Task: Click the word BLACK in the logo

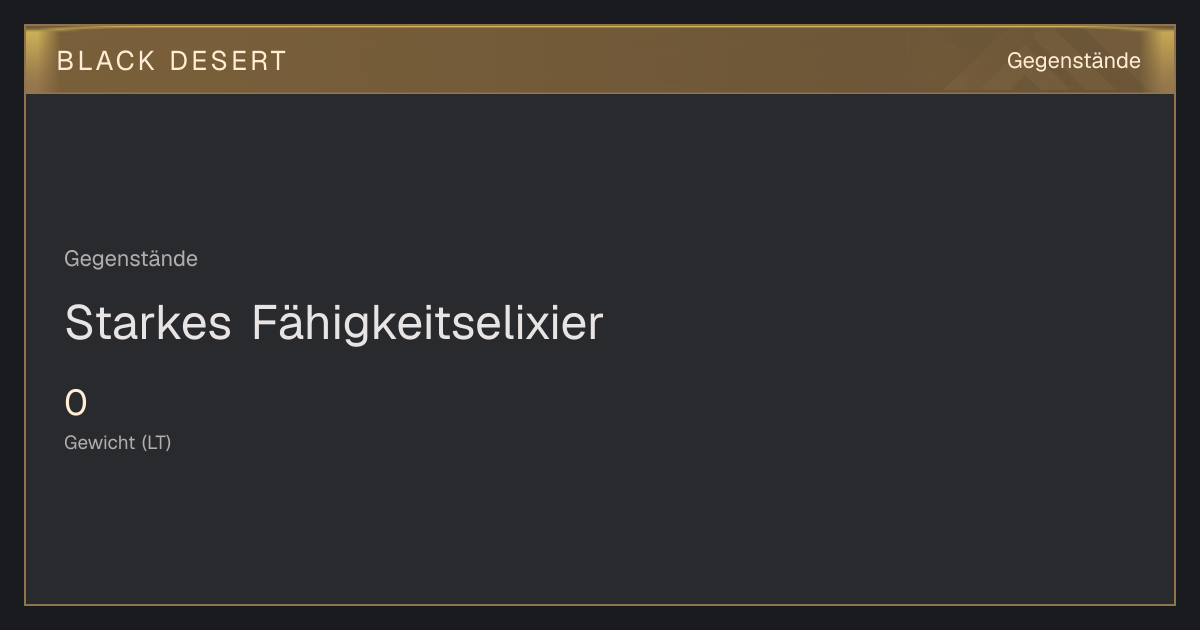Action: coord(106,61)
